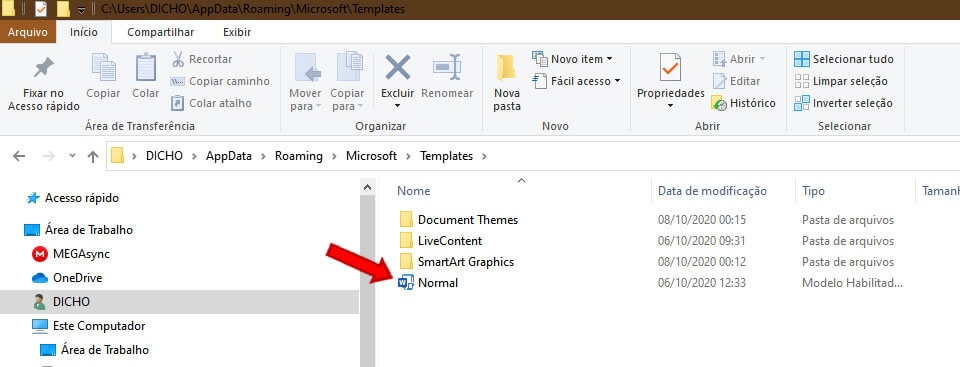Click Selecionar tudo
The image size is (960, 367).
tap(844, 59)
